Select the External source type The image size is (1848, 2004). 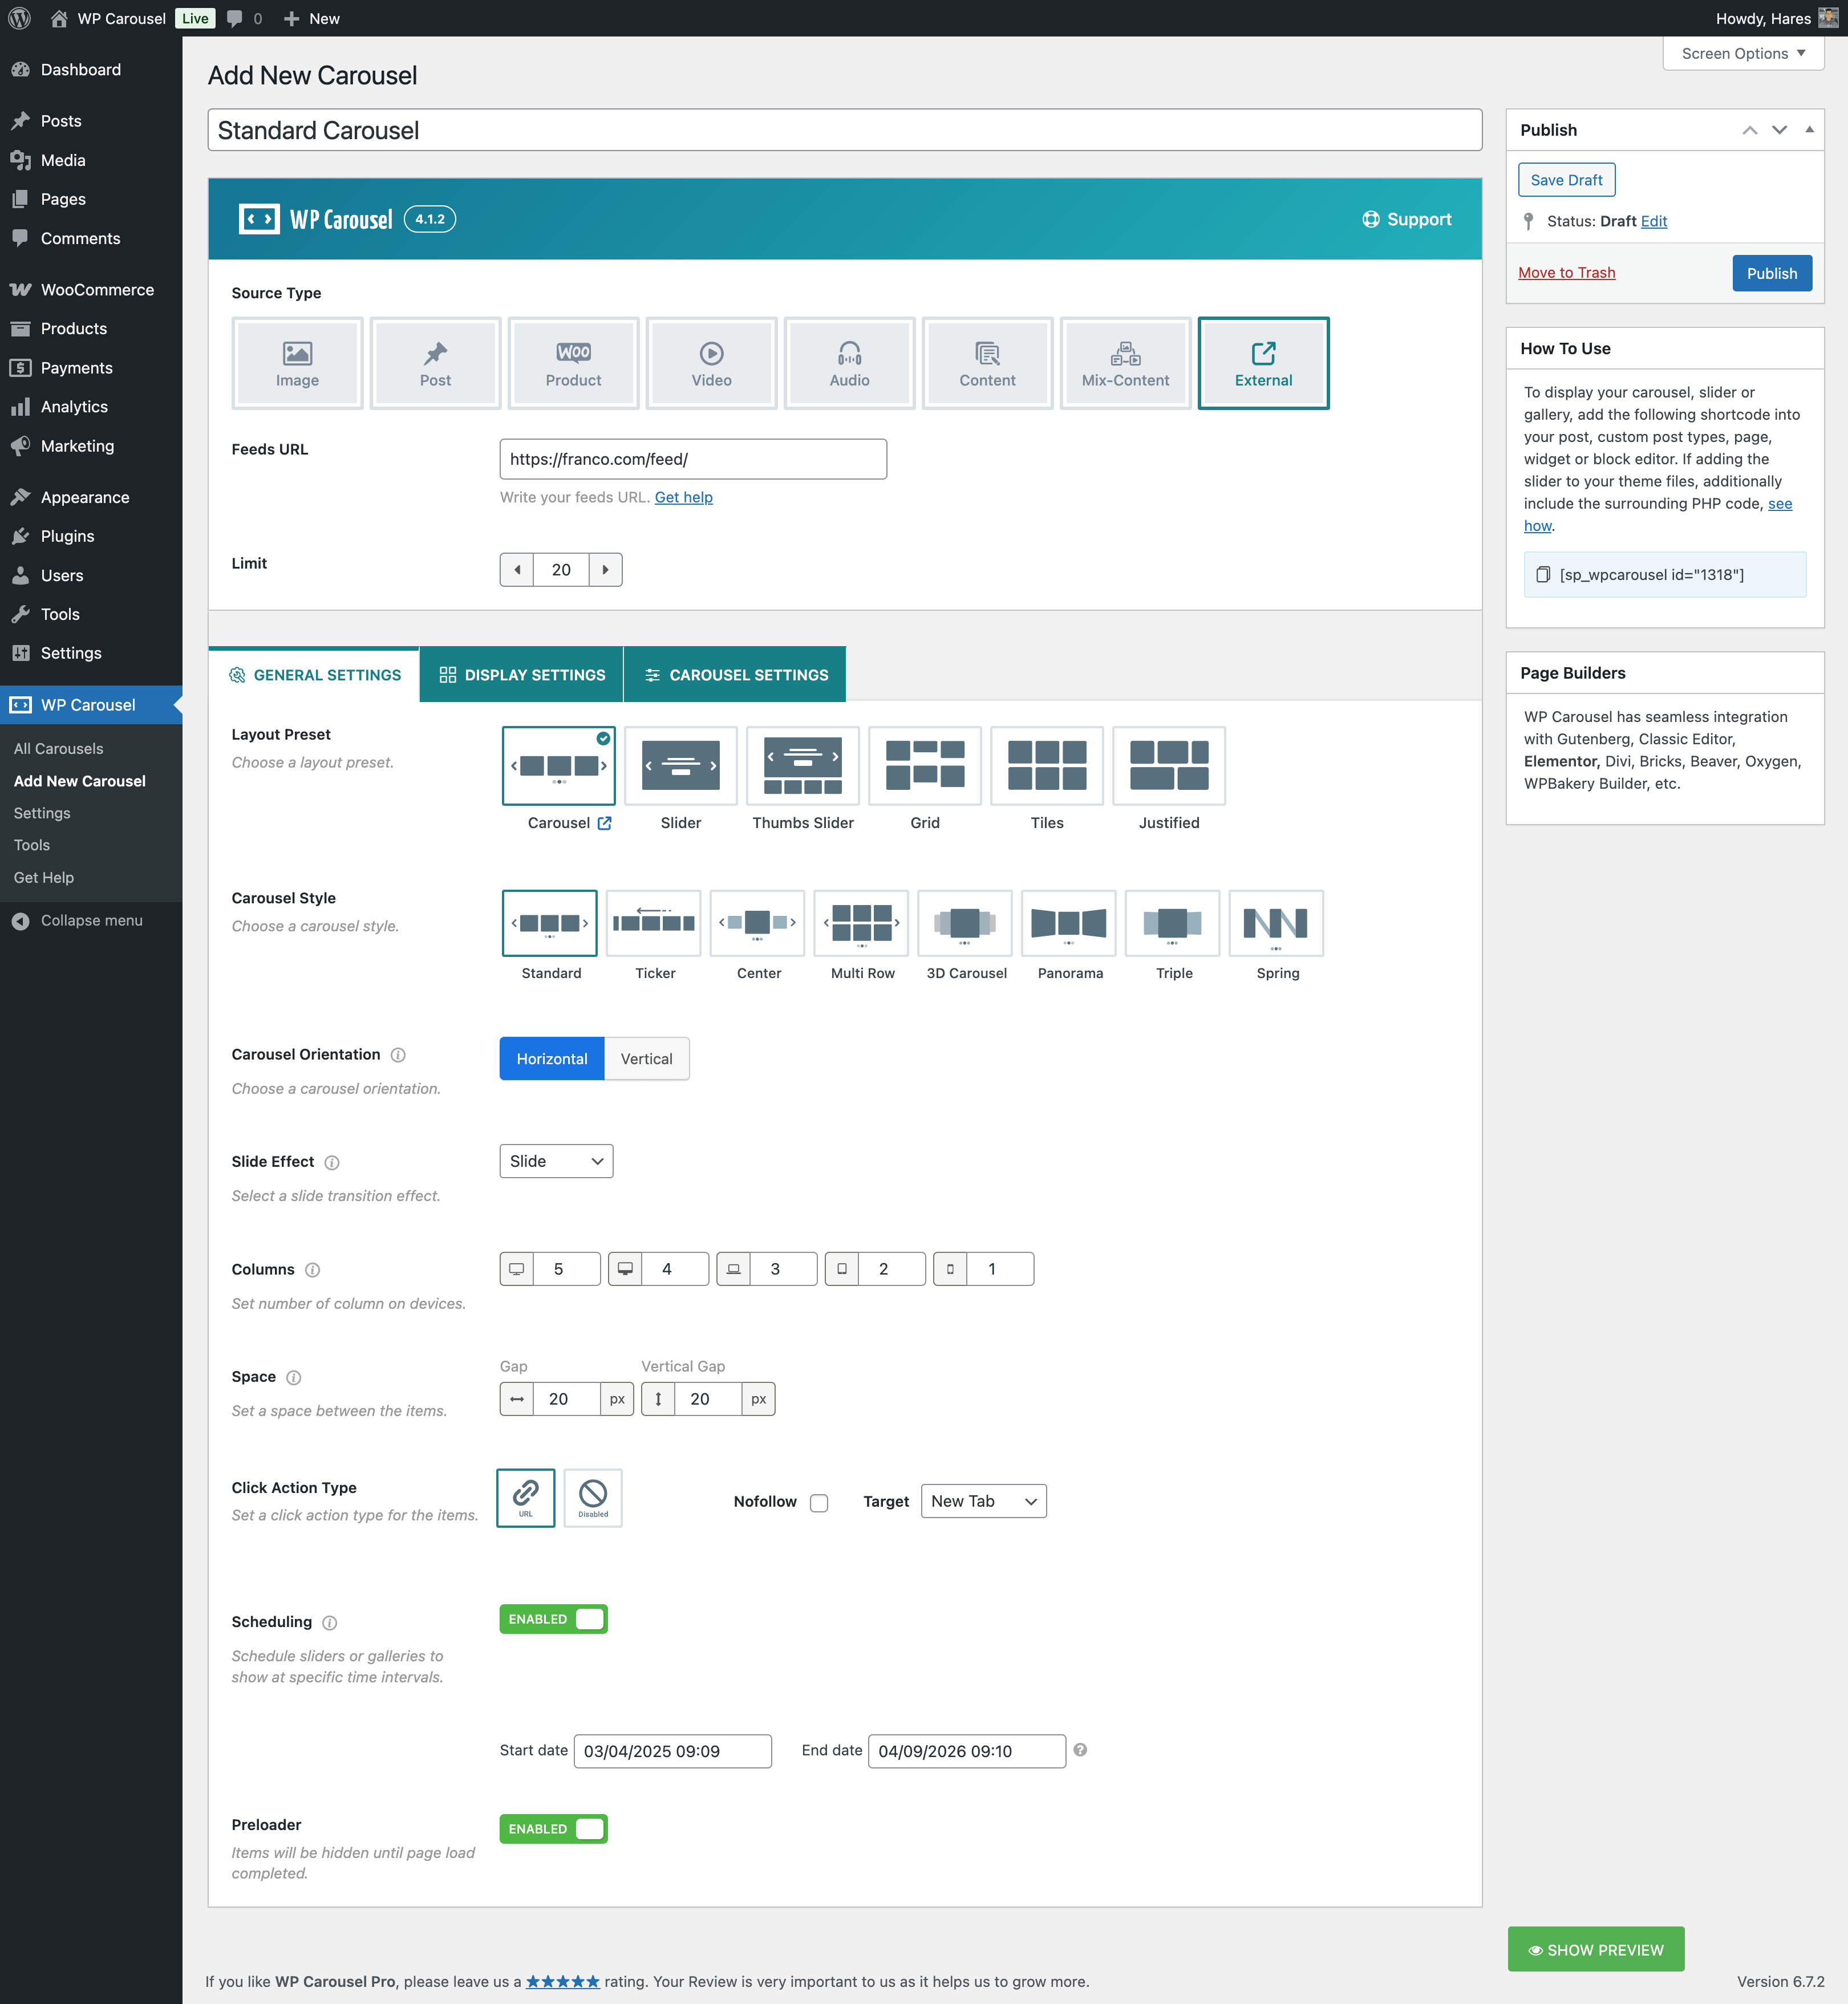1263,363
